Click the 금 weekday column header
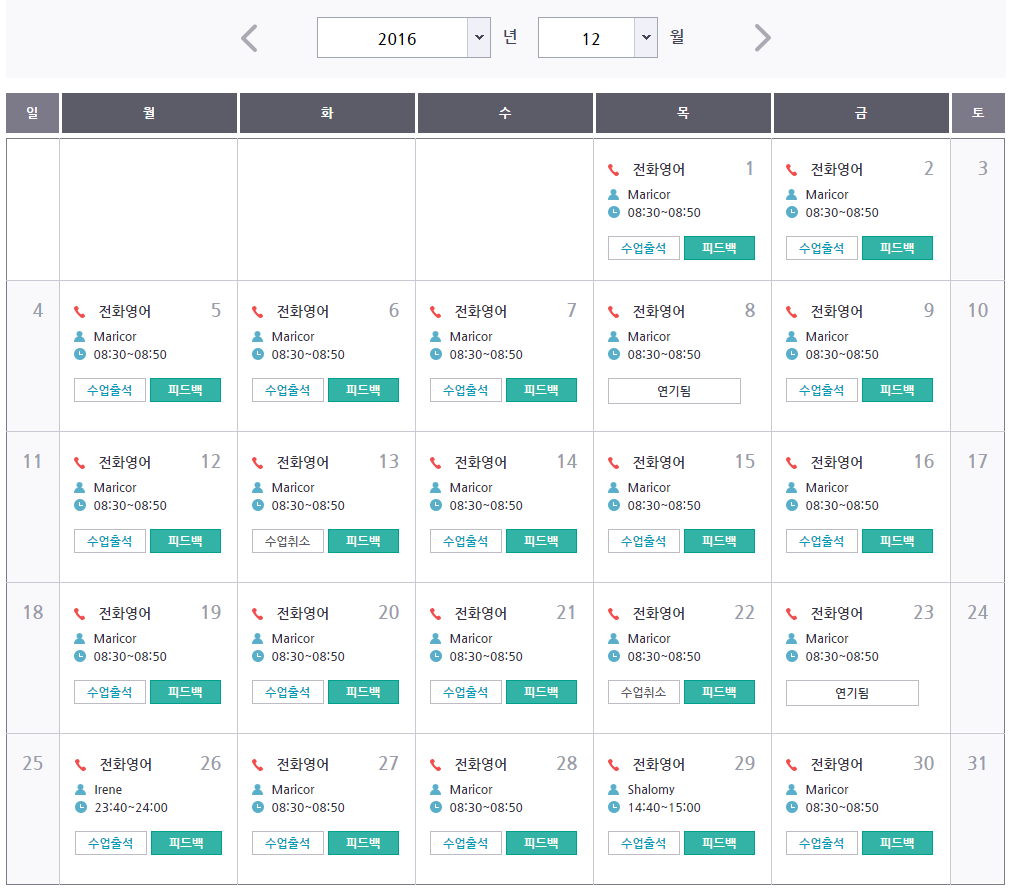Screen dimensions: 1016x891 861,113
